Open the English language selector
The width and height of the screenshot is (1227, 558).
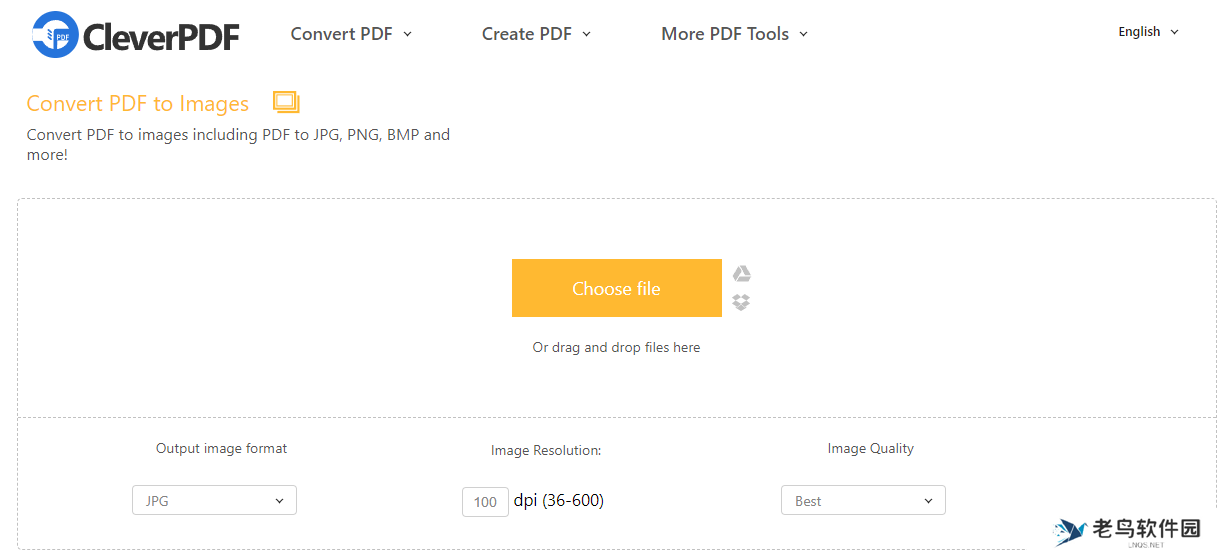(x=1148, y=32)
